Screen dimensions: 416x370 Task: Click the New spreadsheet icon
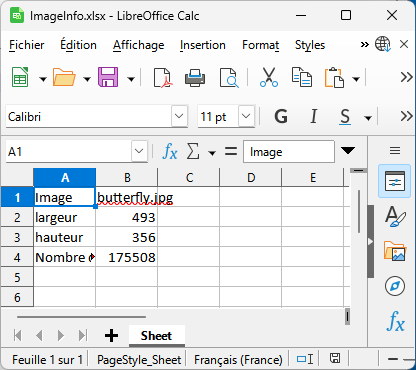pyautogui.click(x=20, y=77)
